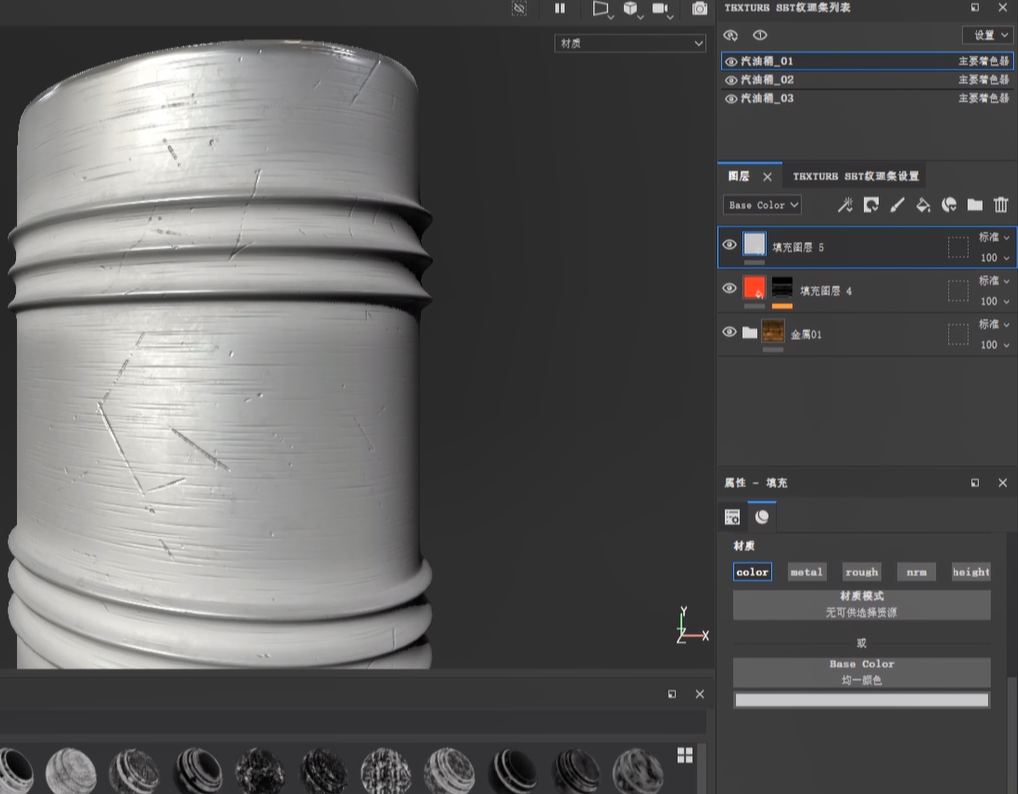Hide texture set 汽油桶_02
Screen dimensions: 1018x794
pos(731,80)
